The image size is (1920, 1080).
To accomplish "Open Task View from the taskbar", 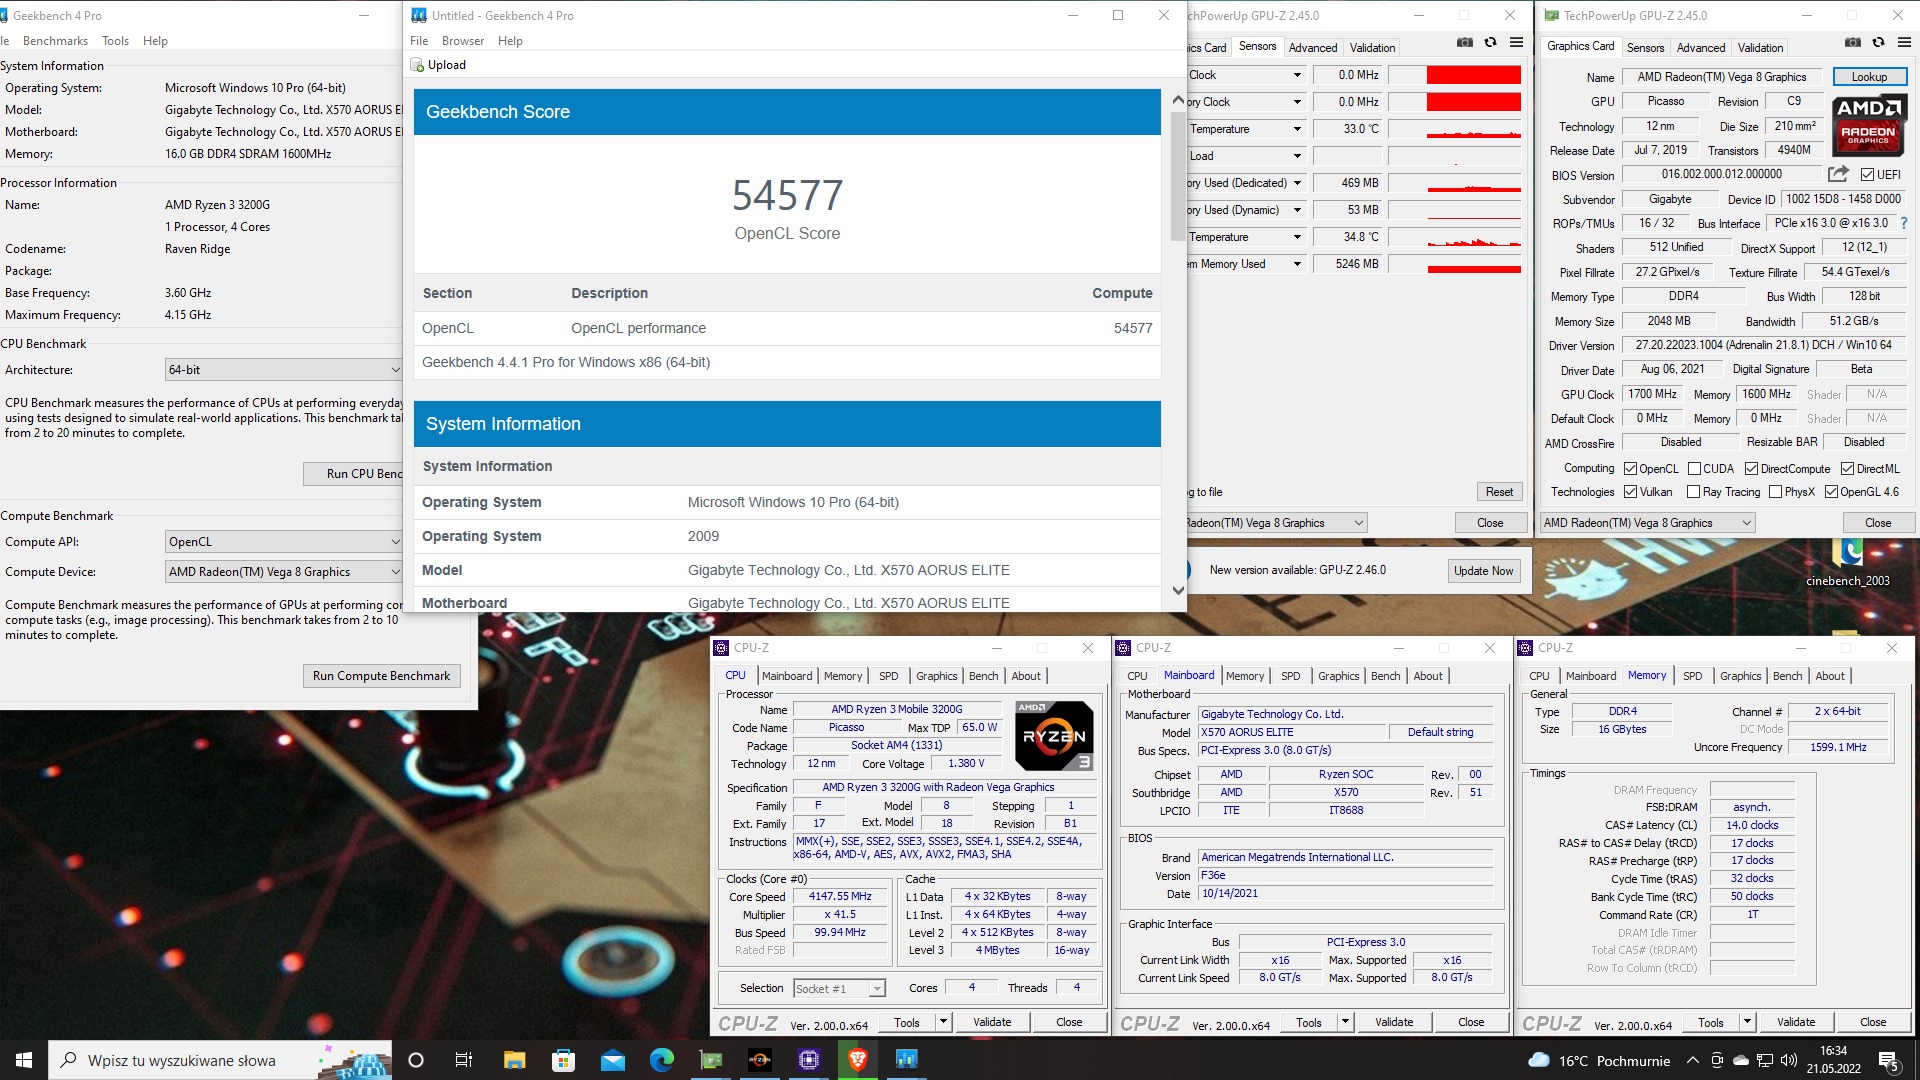I will [x=464, y=1060].
